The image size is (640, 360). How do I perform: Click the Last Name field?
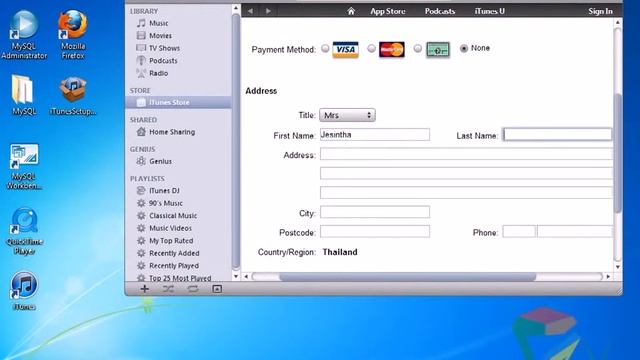(558, 135)
